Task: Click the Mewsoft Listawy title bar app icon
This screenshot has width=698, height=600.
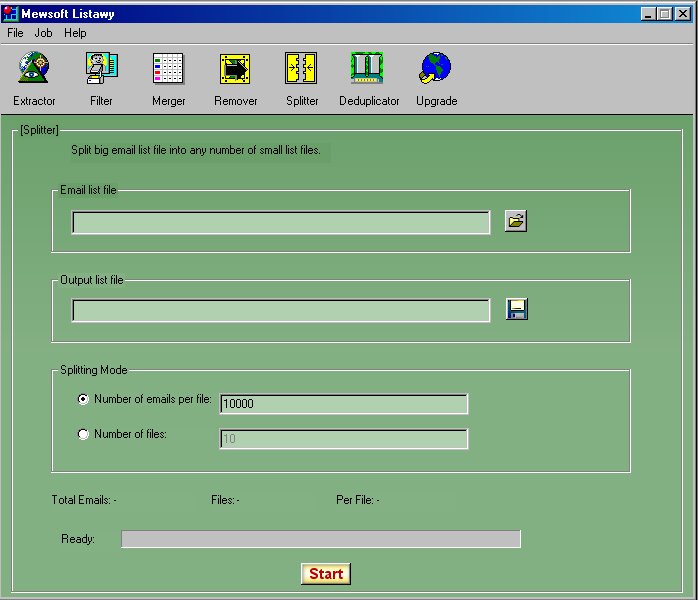Action: click(x=10, y=13)
